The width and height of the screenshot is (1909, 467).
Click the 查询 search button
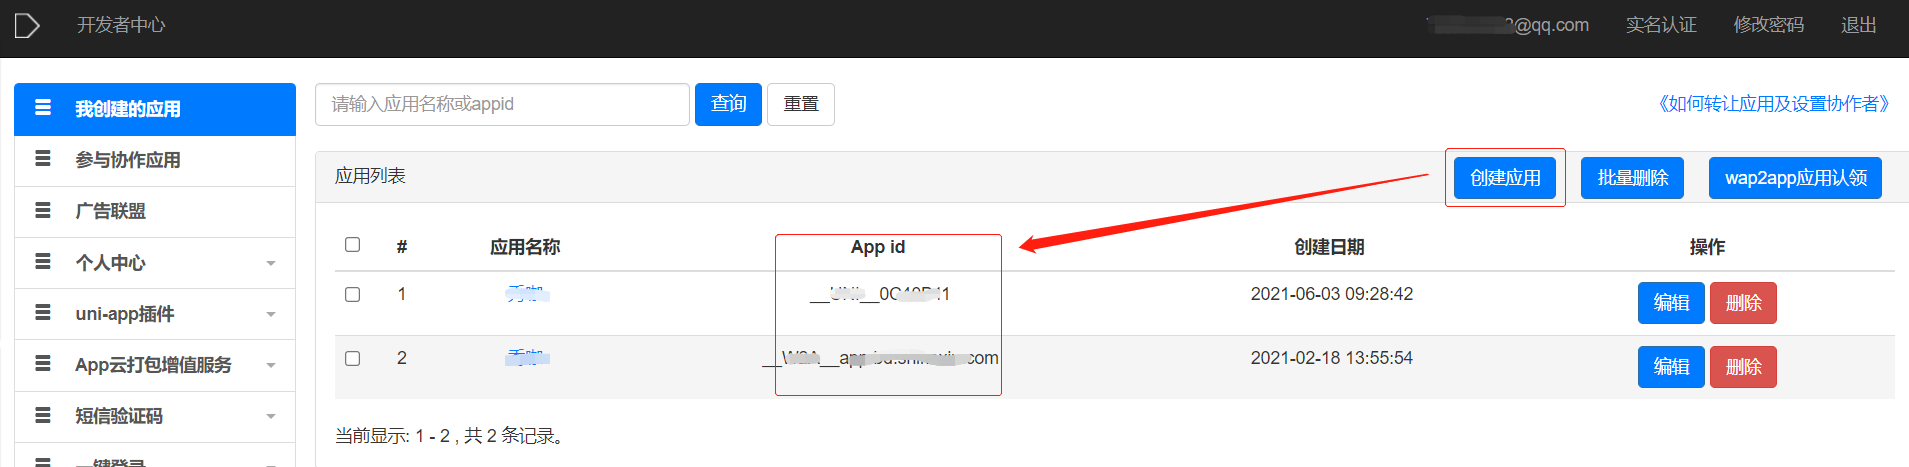[728, 104]
